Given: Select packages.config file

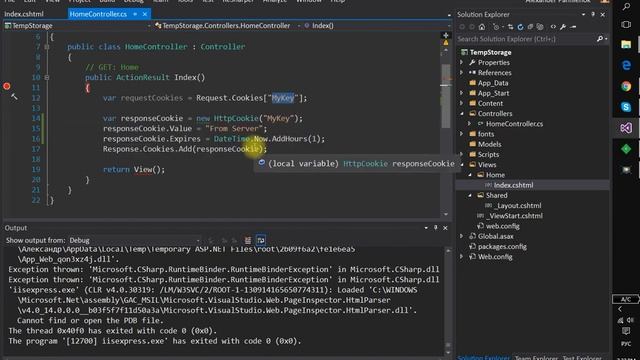Looking at the screenshot, I should pos(502,247).
